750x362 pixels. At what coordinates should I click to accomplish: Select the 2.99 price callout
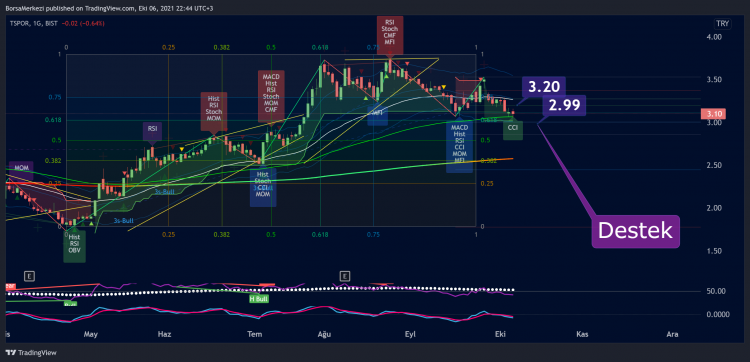tap(563, 106)
